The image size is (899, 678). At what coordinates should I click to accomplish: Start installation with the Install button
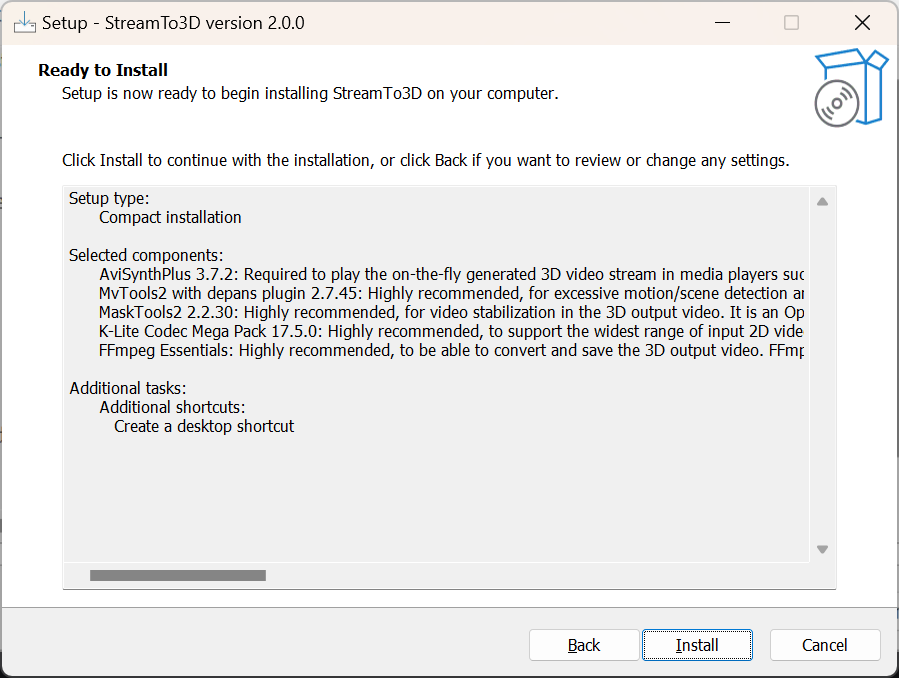point(697,645)
